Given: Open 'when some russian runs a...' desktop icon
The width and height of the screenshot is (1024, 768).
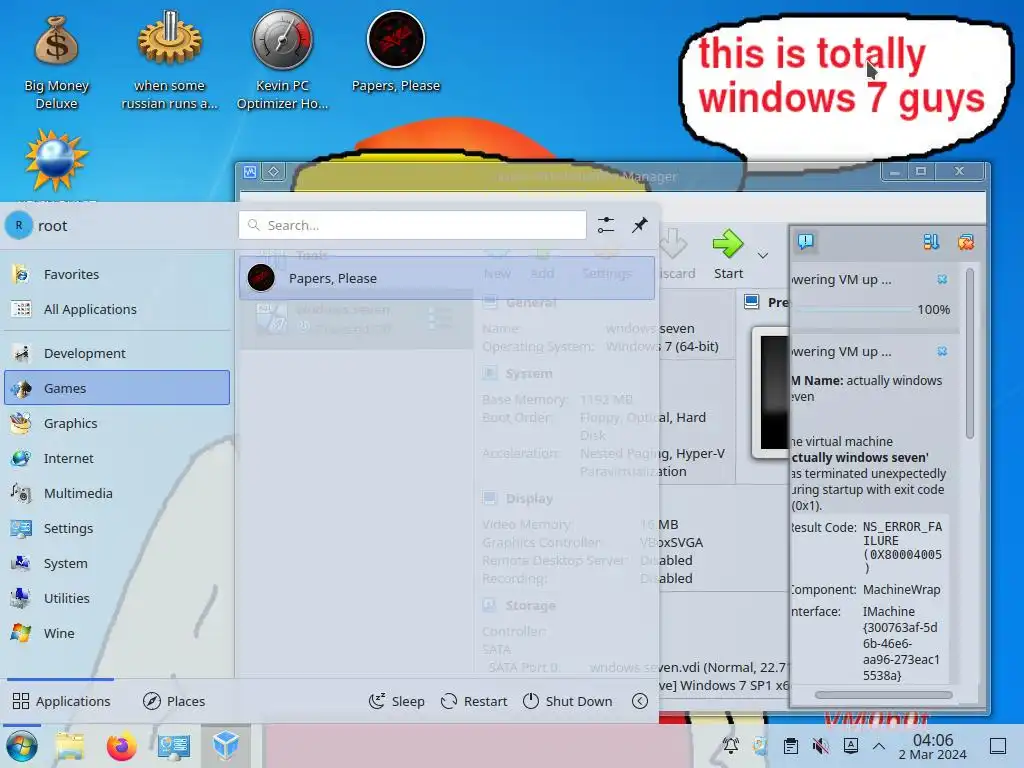Looking at the screenshot, I should coord(169,61).
